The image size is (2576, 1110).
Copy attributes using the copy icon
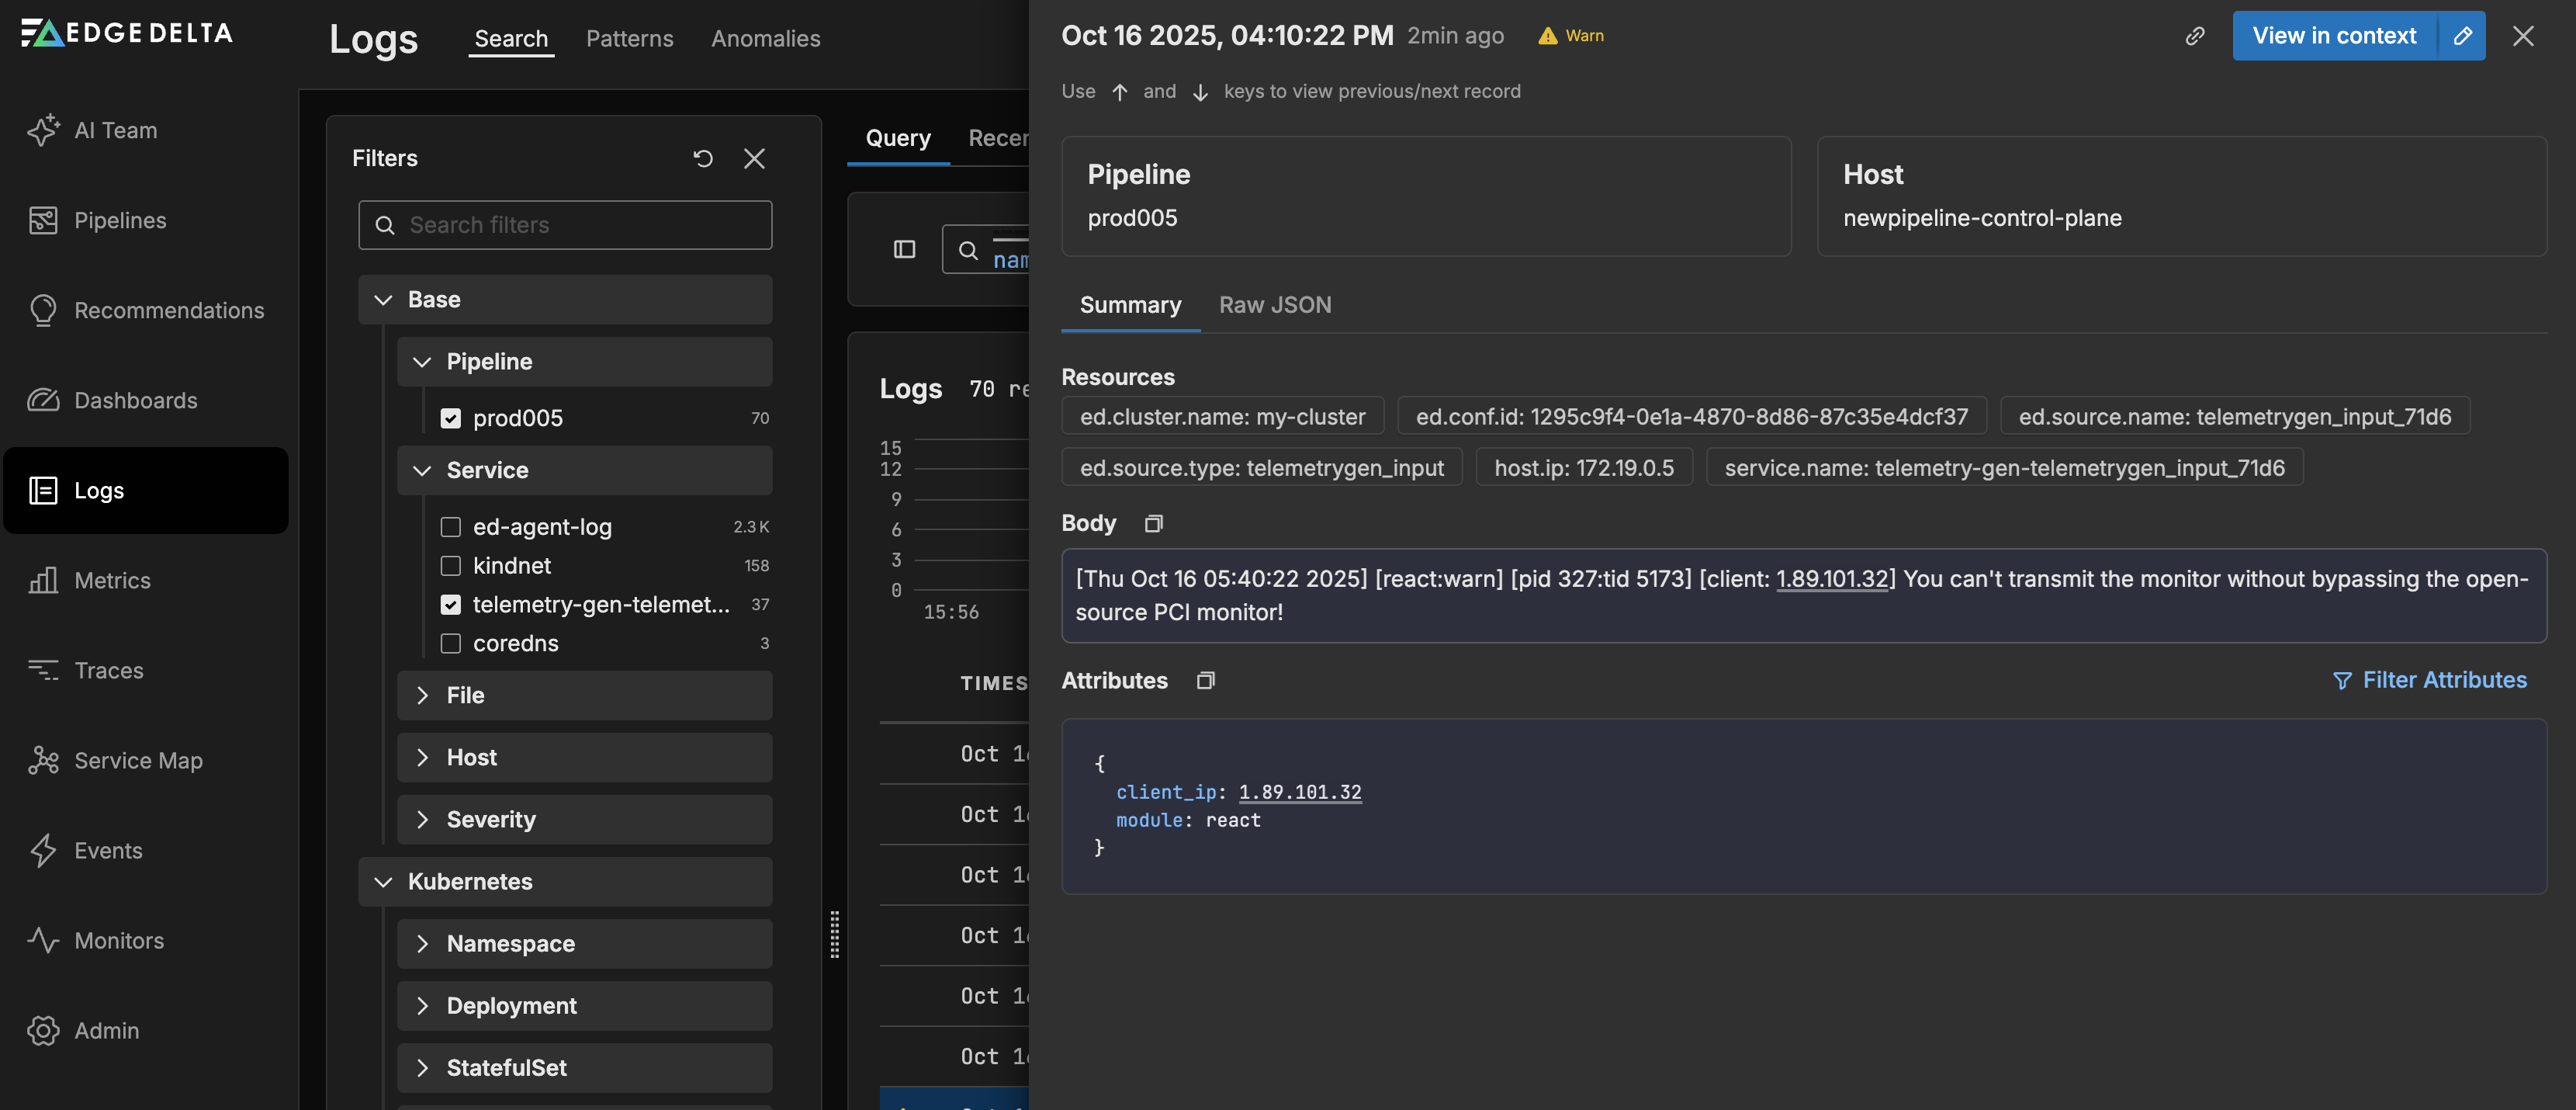point(1205,680)
